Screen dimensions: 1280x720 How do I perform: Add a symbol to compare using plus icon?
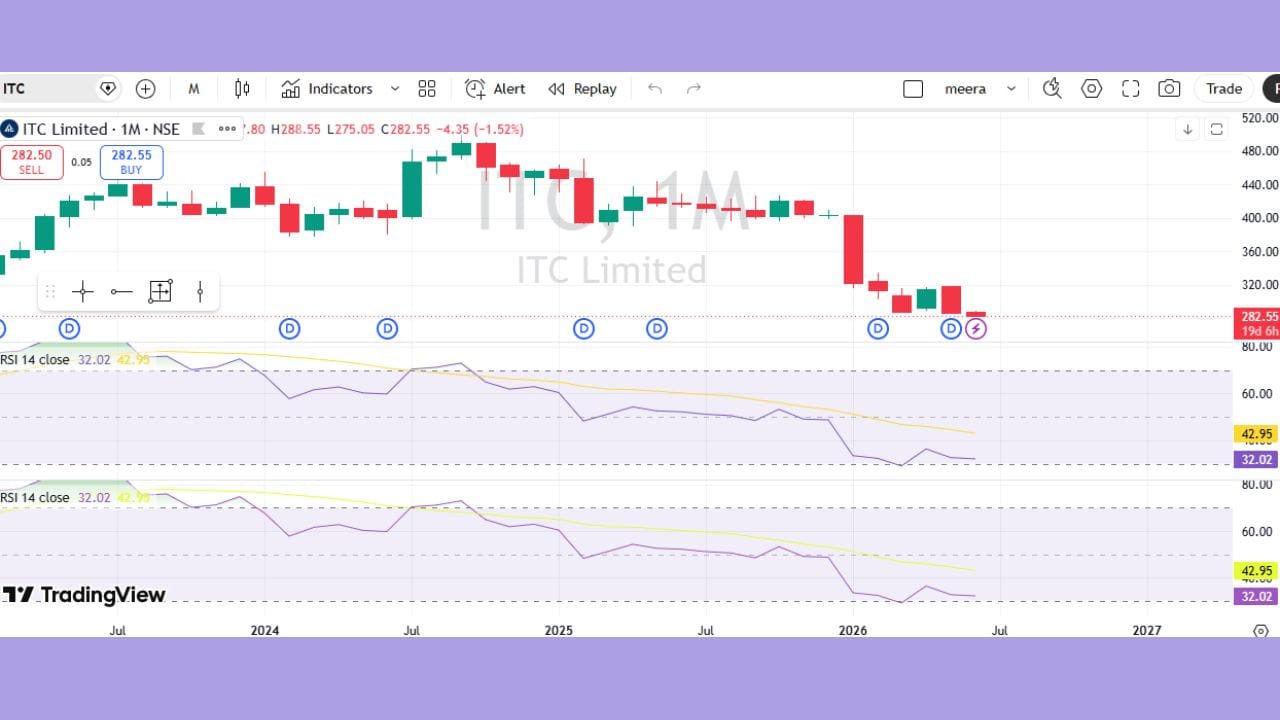[145, 89]
